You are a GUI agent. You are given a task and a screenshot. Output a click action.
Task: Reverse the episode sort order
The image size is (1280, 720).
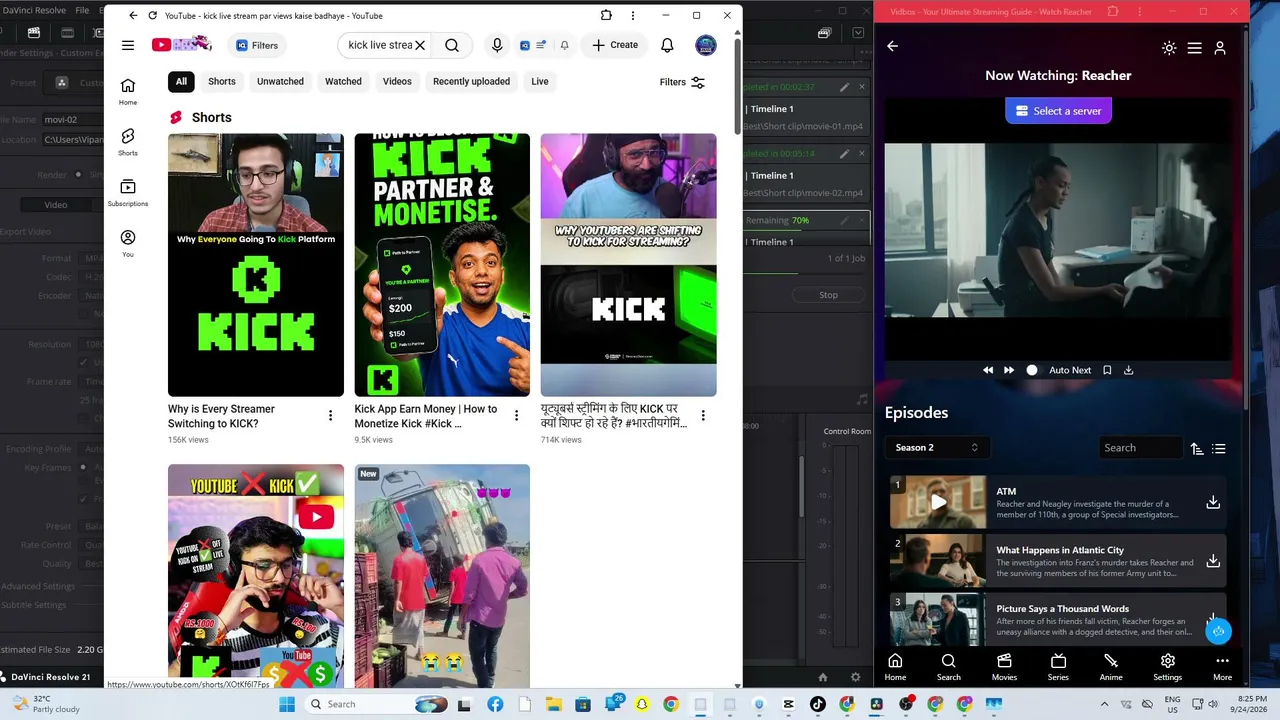[1197, 449]
